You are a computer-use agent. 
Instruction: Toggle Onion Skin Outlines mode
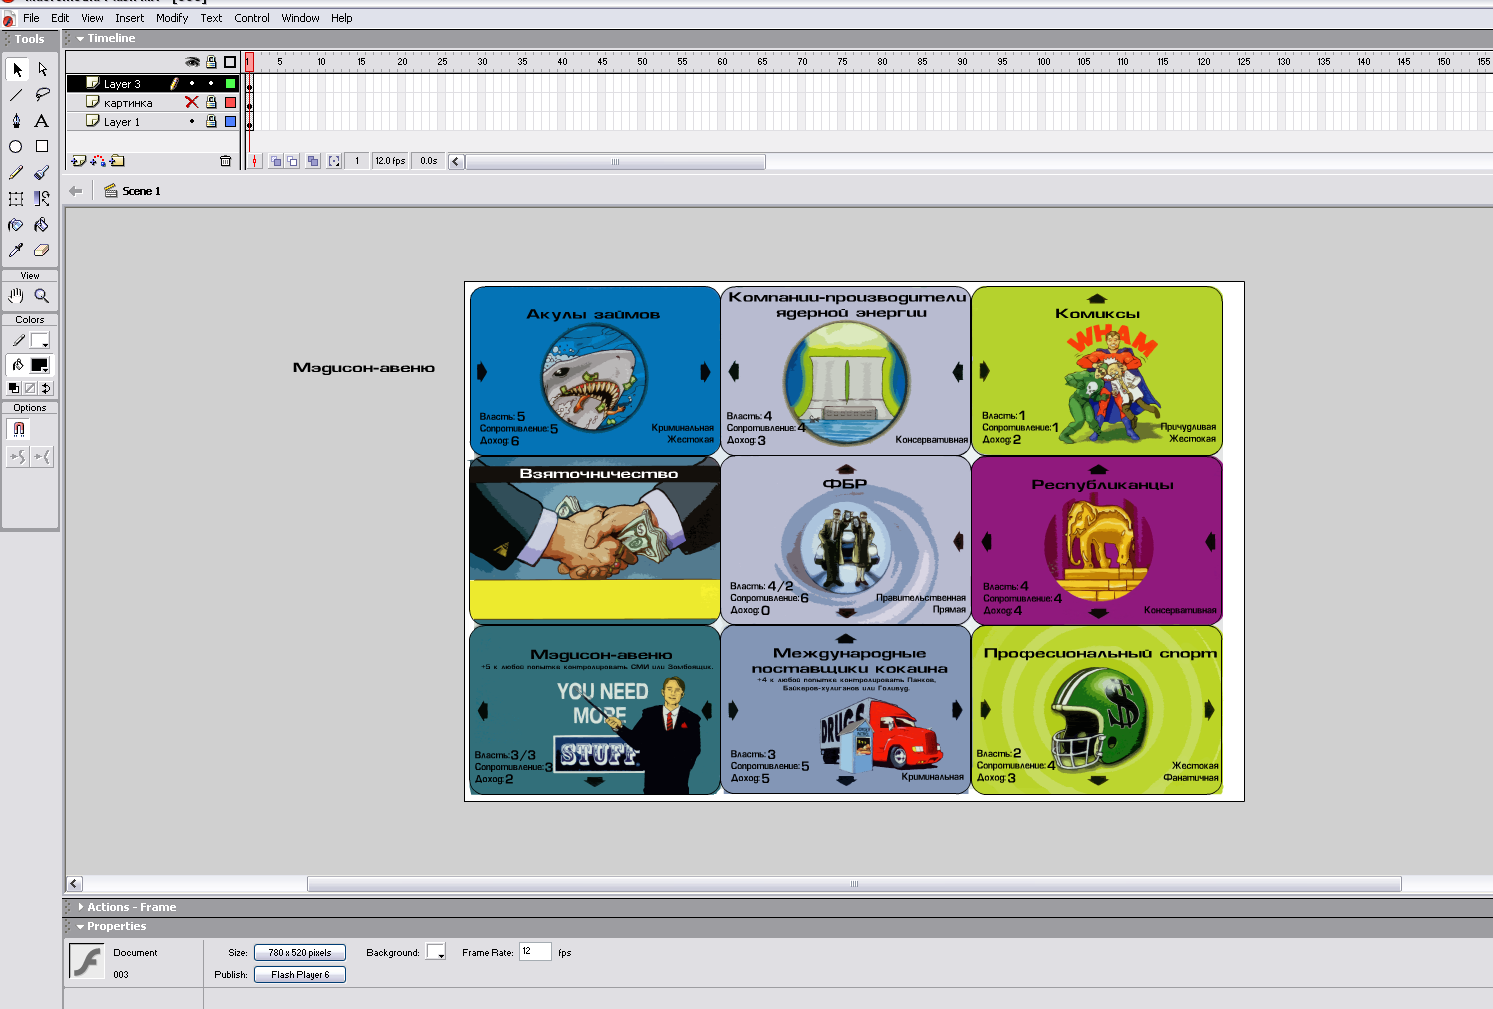coord(293,161)
